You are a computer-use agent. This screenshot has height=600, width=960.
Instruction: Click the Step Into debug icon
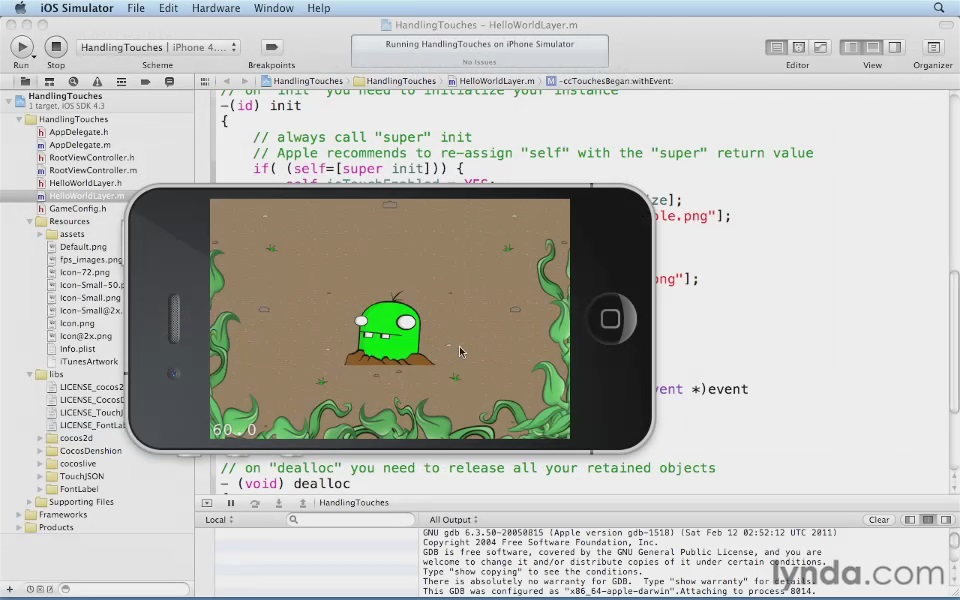click(x=279, y=503)
